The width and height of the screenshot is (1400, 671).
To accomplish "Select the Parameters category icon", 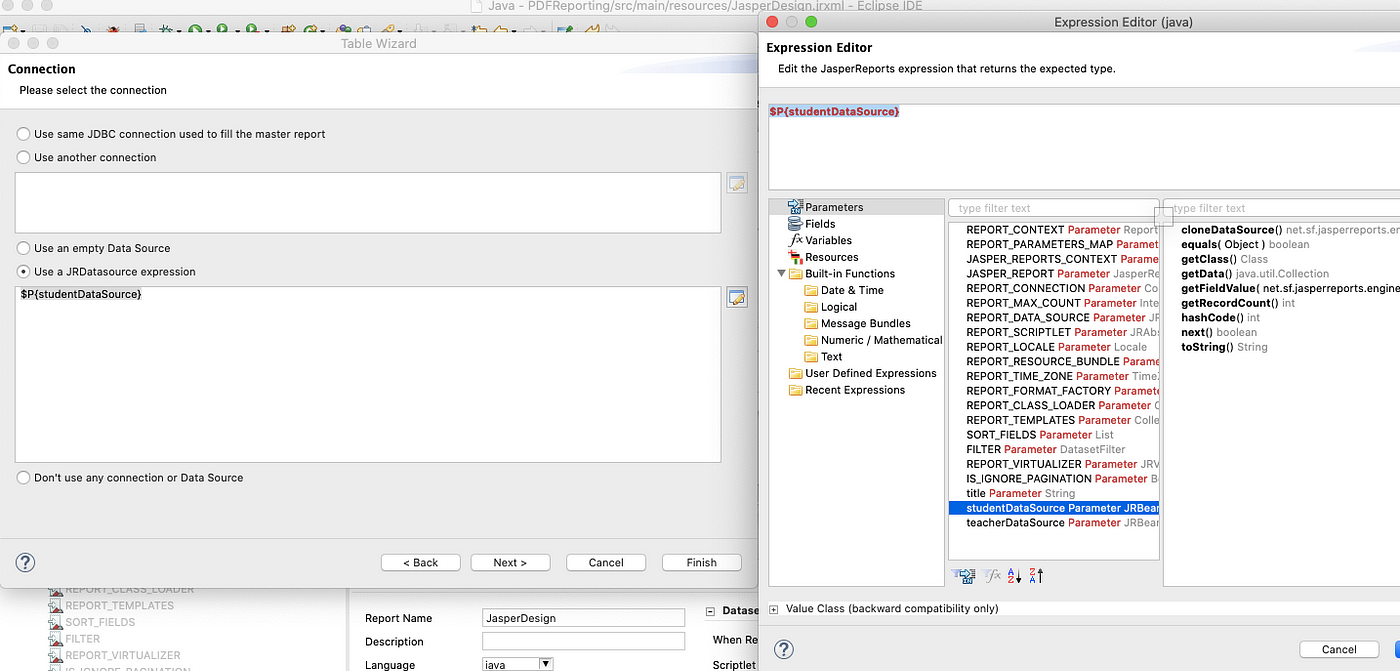I will (796, 207).
